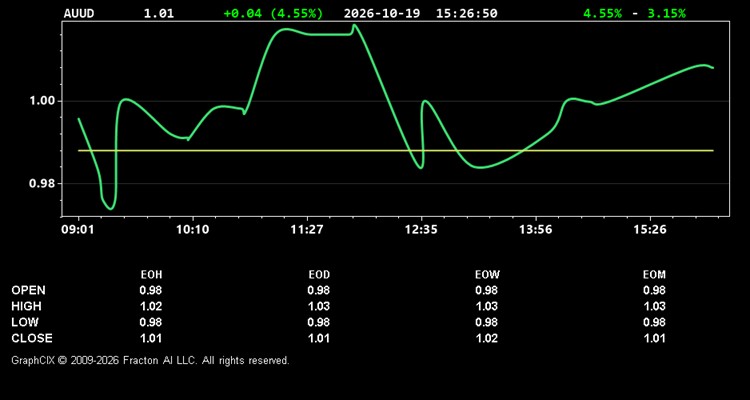This screenshot has height=400, width=750.
Task: Select the 10:10 time axis label
Action: point(192,230)
